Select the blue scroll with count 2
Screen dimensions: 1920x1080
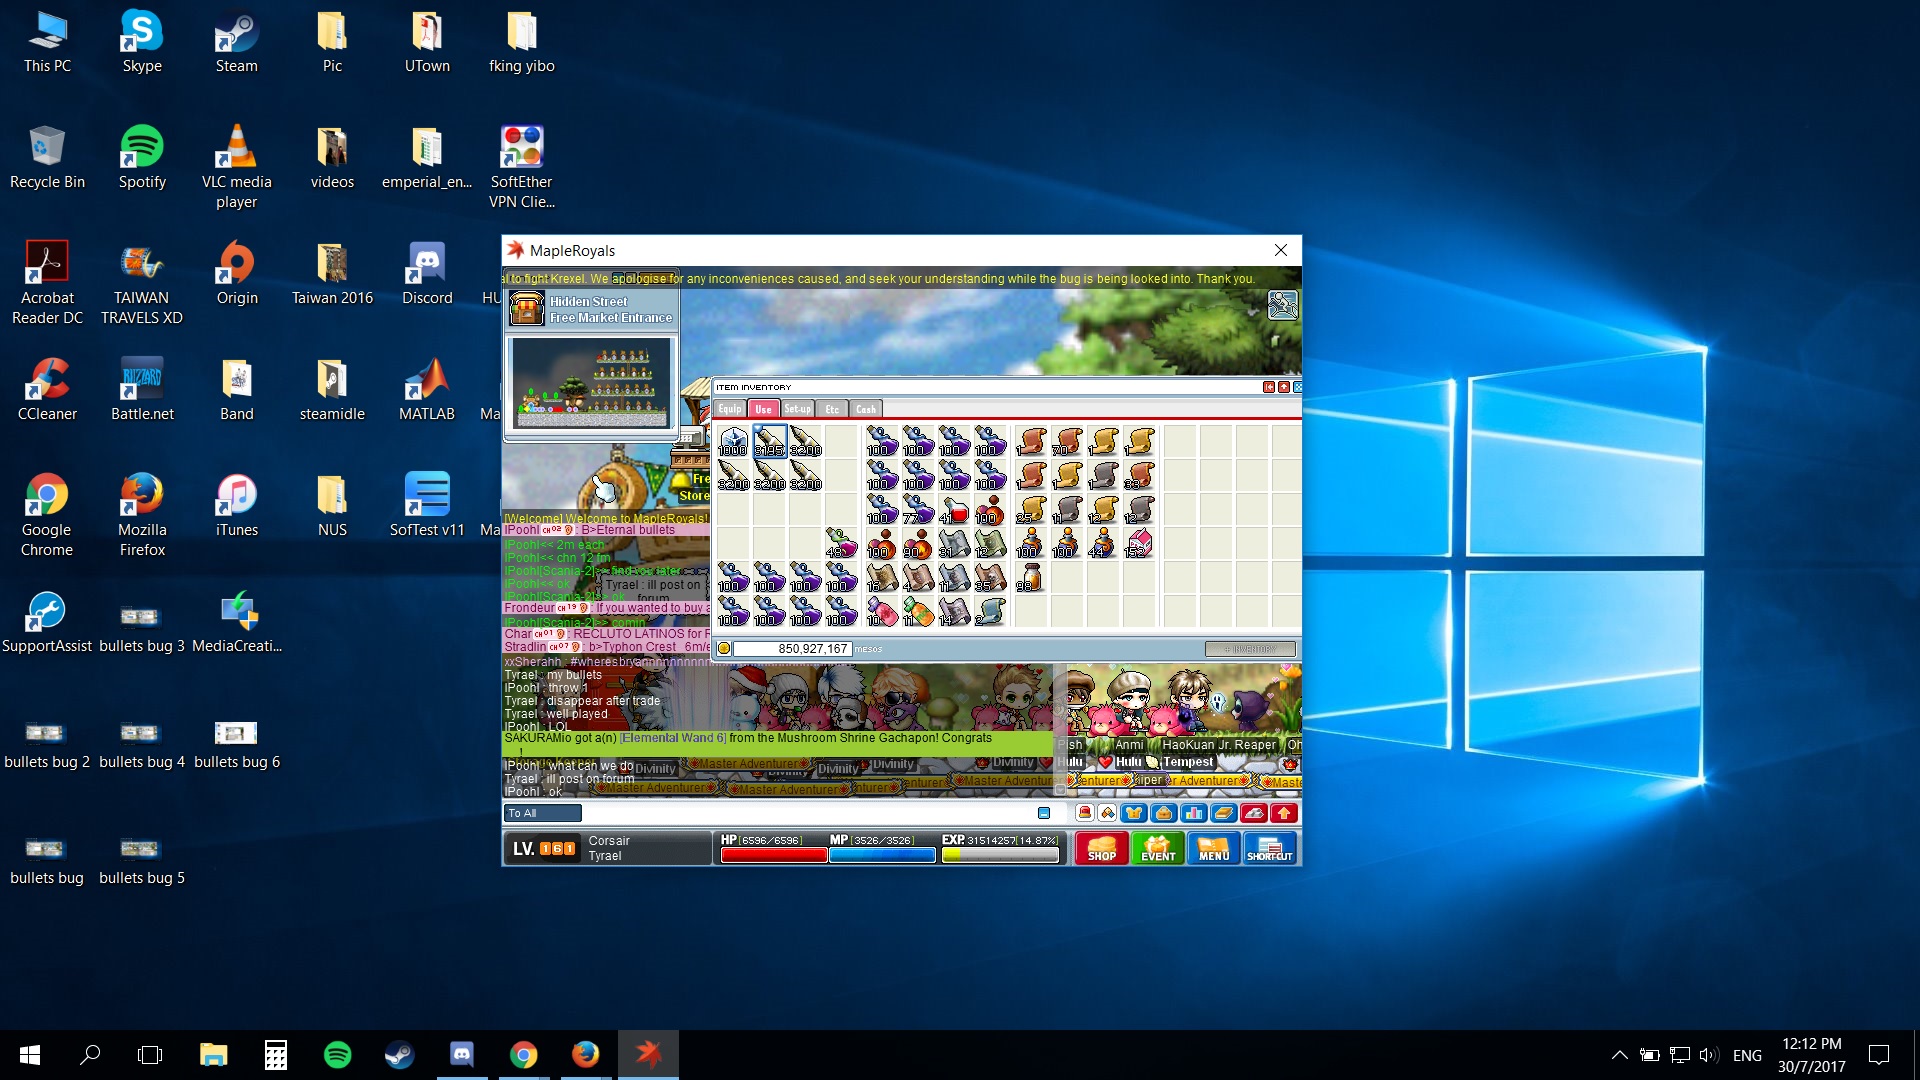pos(989,612)
